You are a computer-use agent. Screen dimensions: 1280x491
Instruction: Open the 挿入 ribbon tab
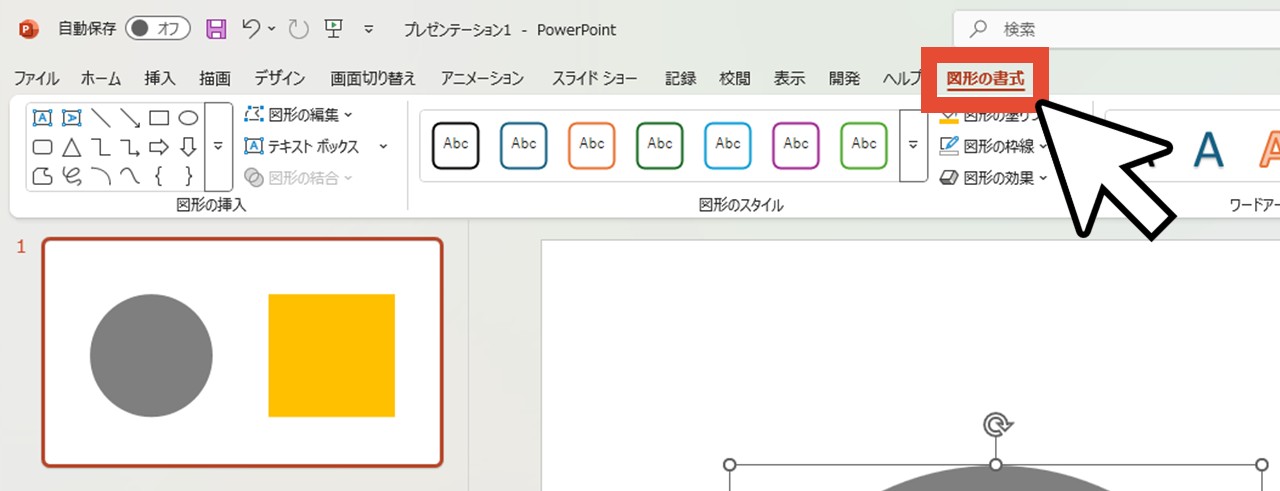(160, 78)
